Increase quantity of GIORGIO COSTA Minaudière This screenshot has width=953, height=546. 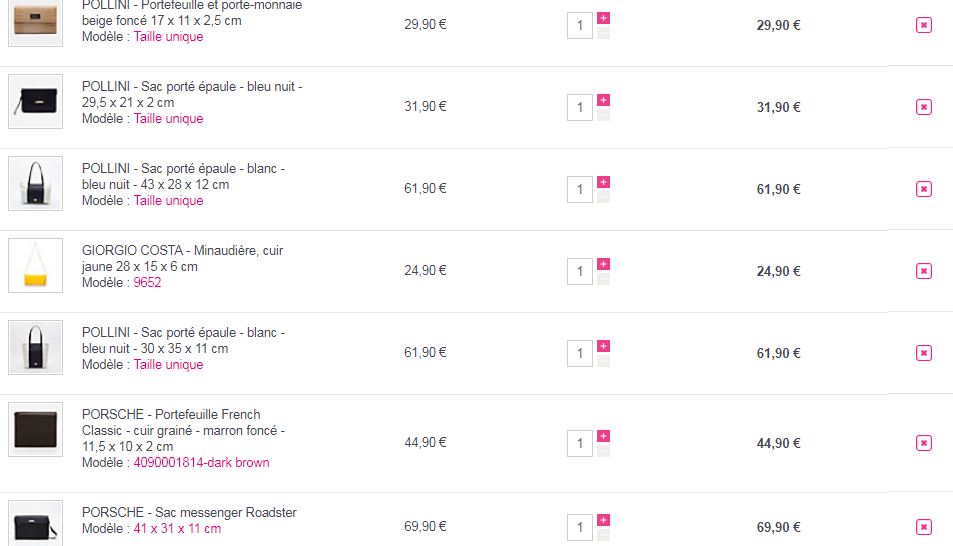coord(603,264)
